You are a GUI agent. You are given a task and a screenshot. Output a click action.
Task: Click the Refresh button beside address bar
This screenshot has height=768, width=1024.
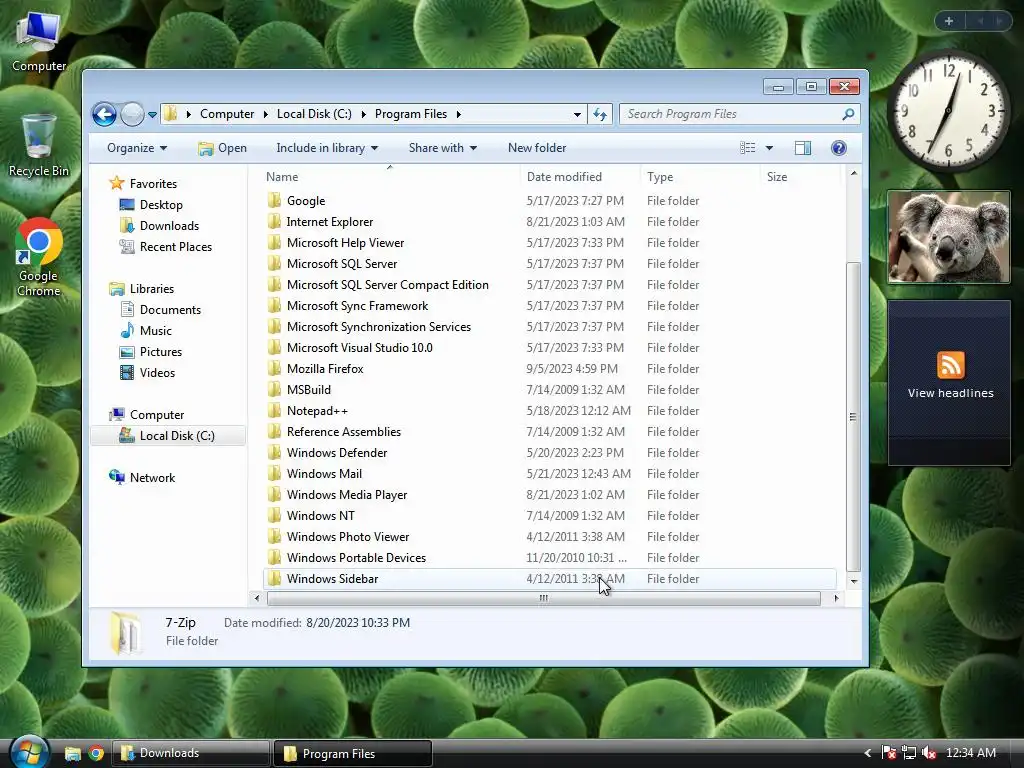(600, 114)
